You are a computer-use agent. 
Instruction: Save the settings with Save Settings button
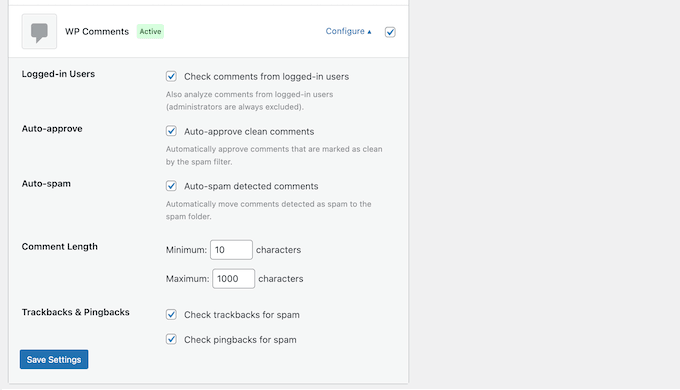pyautogui.click(x=54, y=360)
